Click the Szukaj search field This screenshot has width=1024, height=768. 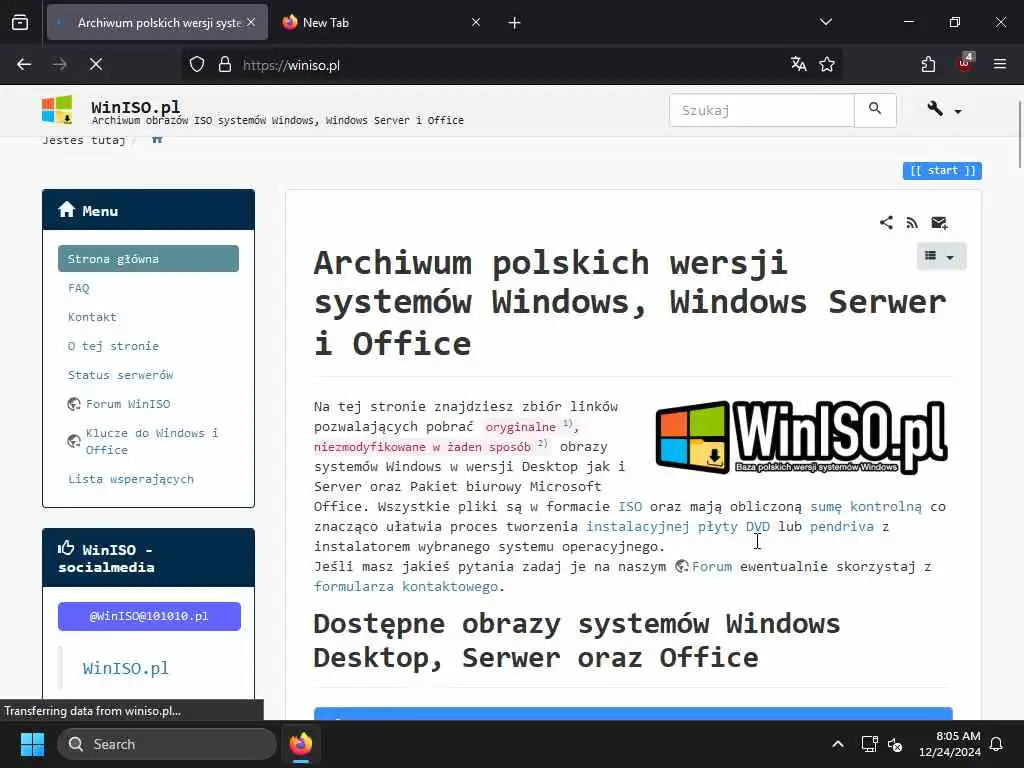click(761, 110)
